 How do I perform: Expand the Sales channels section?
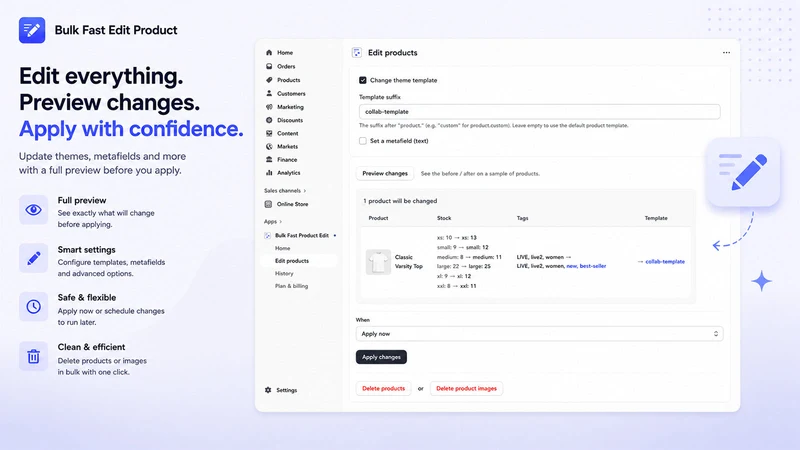(285, 191)
